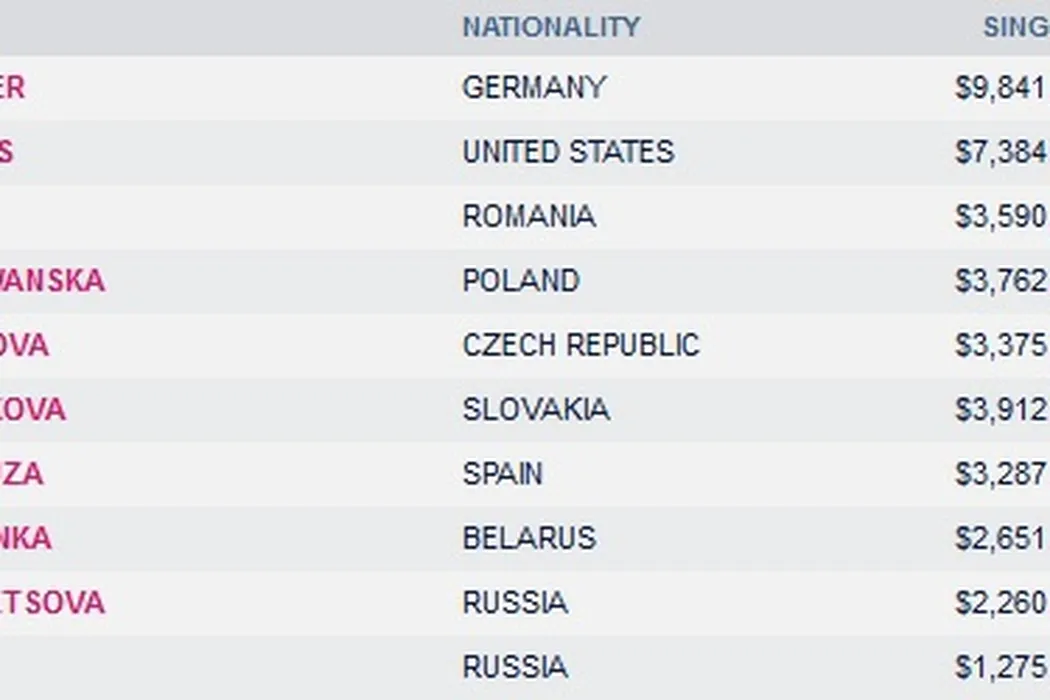1050x700 pixels.
Task: Open the player name ending in TSOVA
Action: click(51, 603)
